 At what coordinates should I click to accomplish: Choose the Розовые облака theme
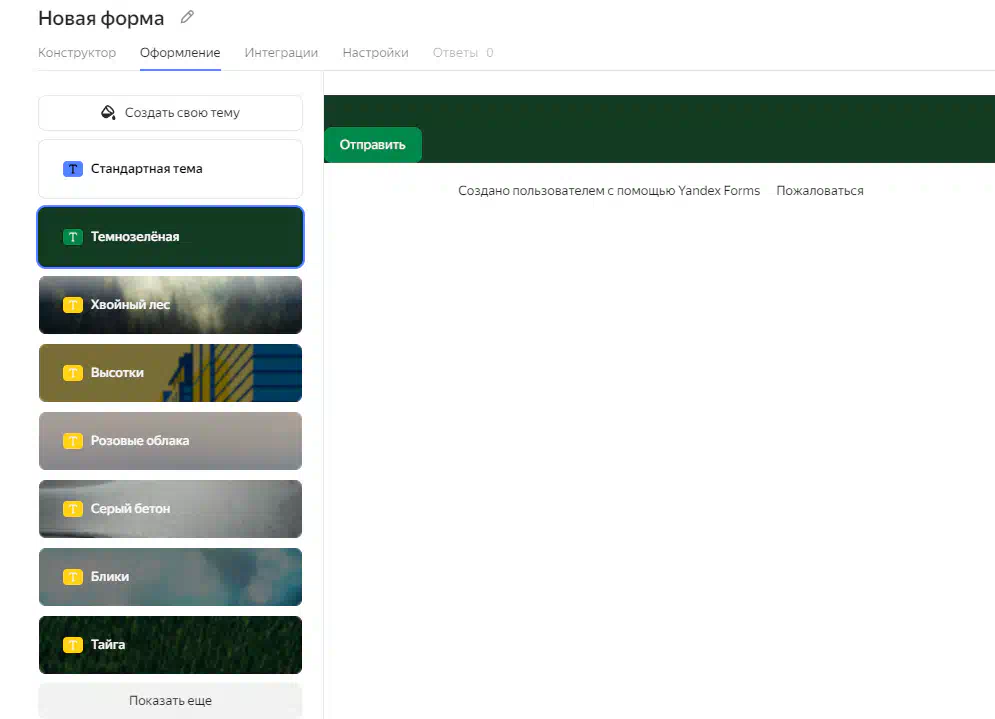170,440
